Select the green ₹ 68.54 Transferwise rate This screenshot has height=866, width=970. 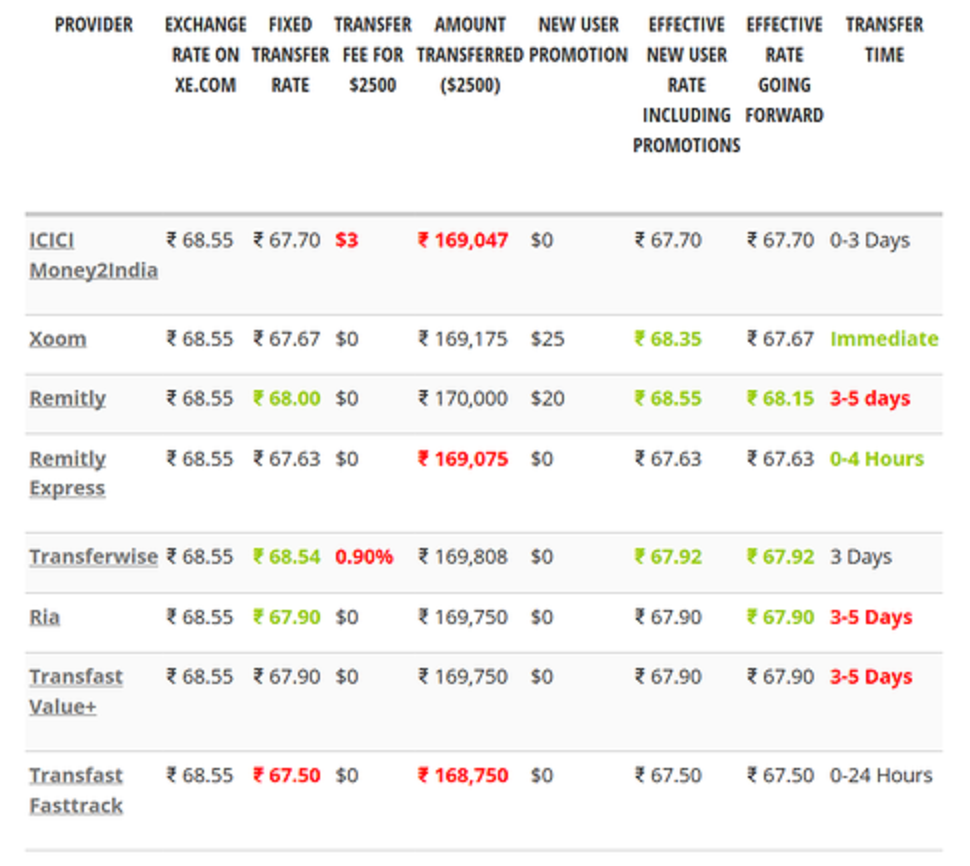286,557
